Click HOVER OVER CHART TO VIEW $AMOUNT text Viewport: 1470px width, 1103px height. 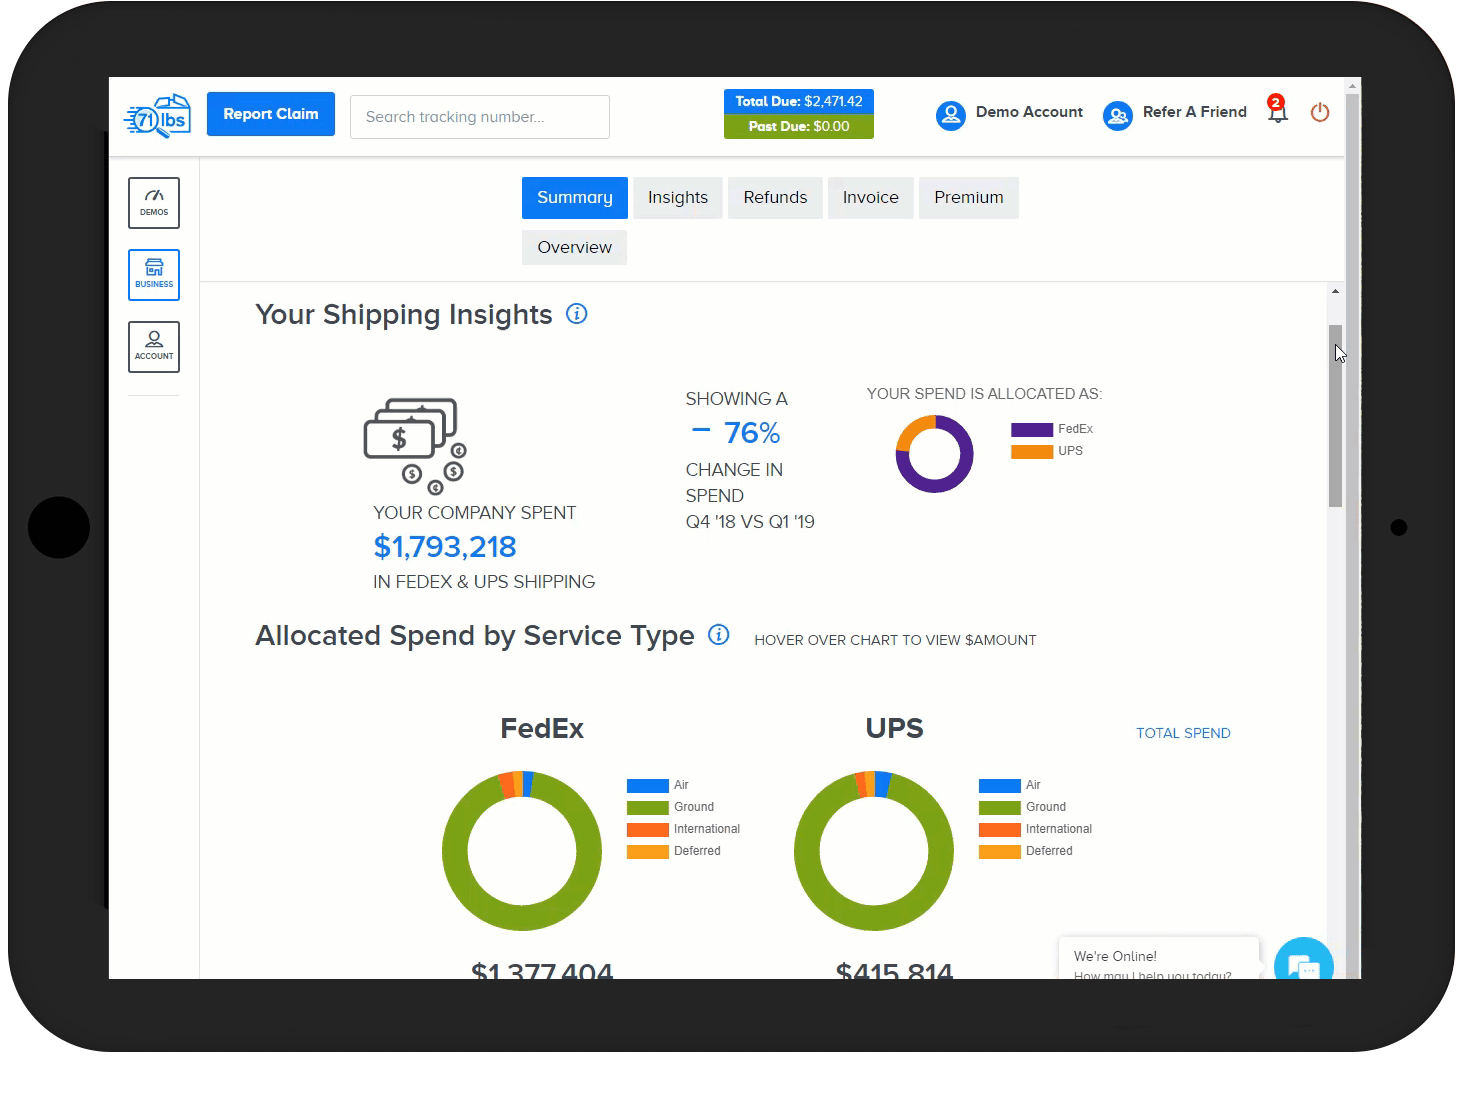tap(895, 640)
